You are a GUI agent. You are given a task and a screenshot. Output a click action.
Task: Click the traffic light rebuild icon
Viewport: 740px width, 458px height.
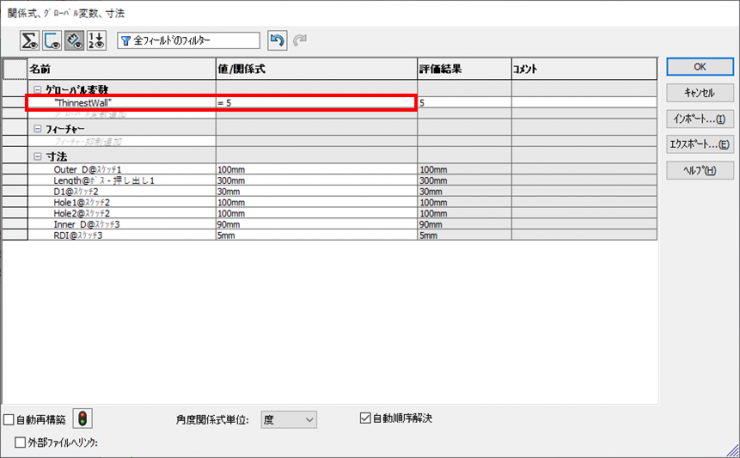[83, 420]
